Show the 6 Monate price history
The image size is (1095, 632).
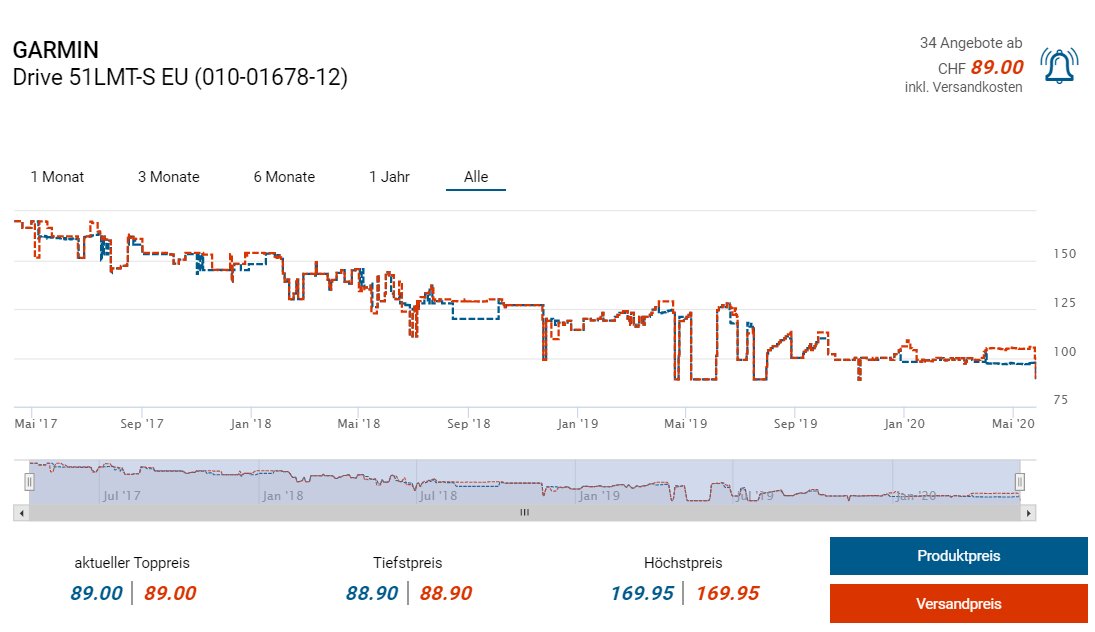pyautogui.click(x=284, y=177)
